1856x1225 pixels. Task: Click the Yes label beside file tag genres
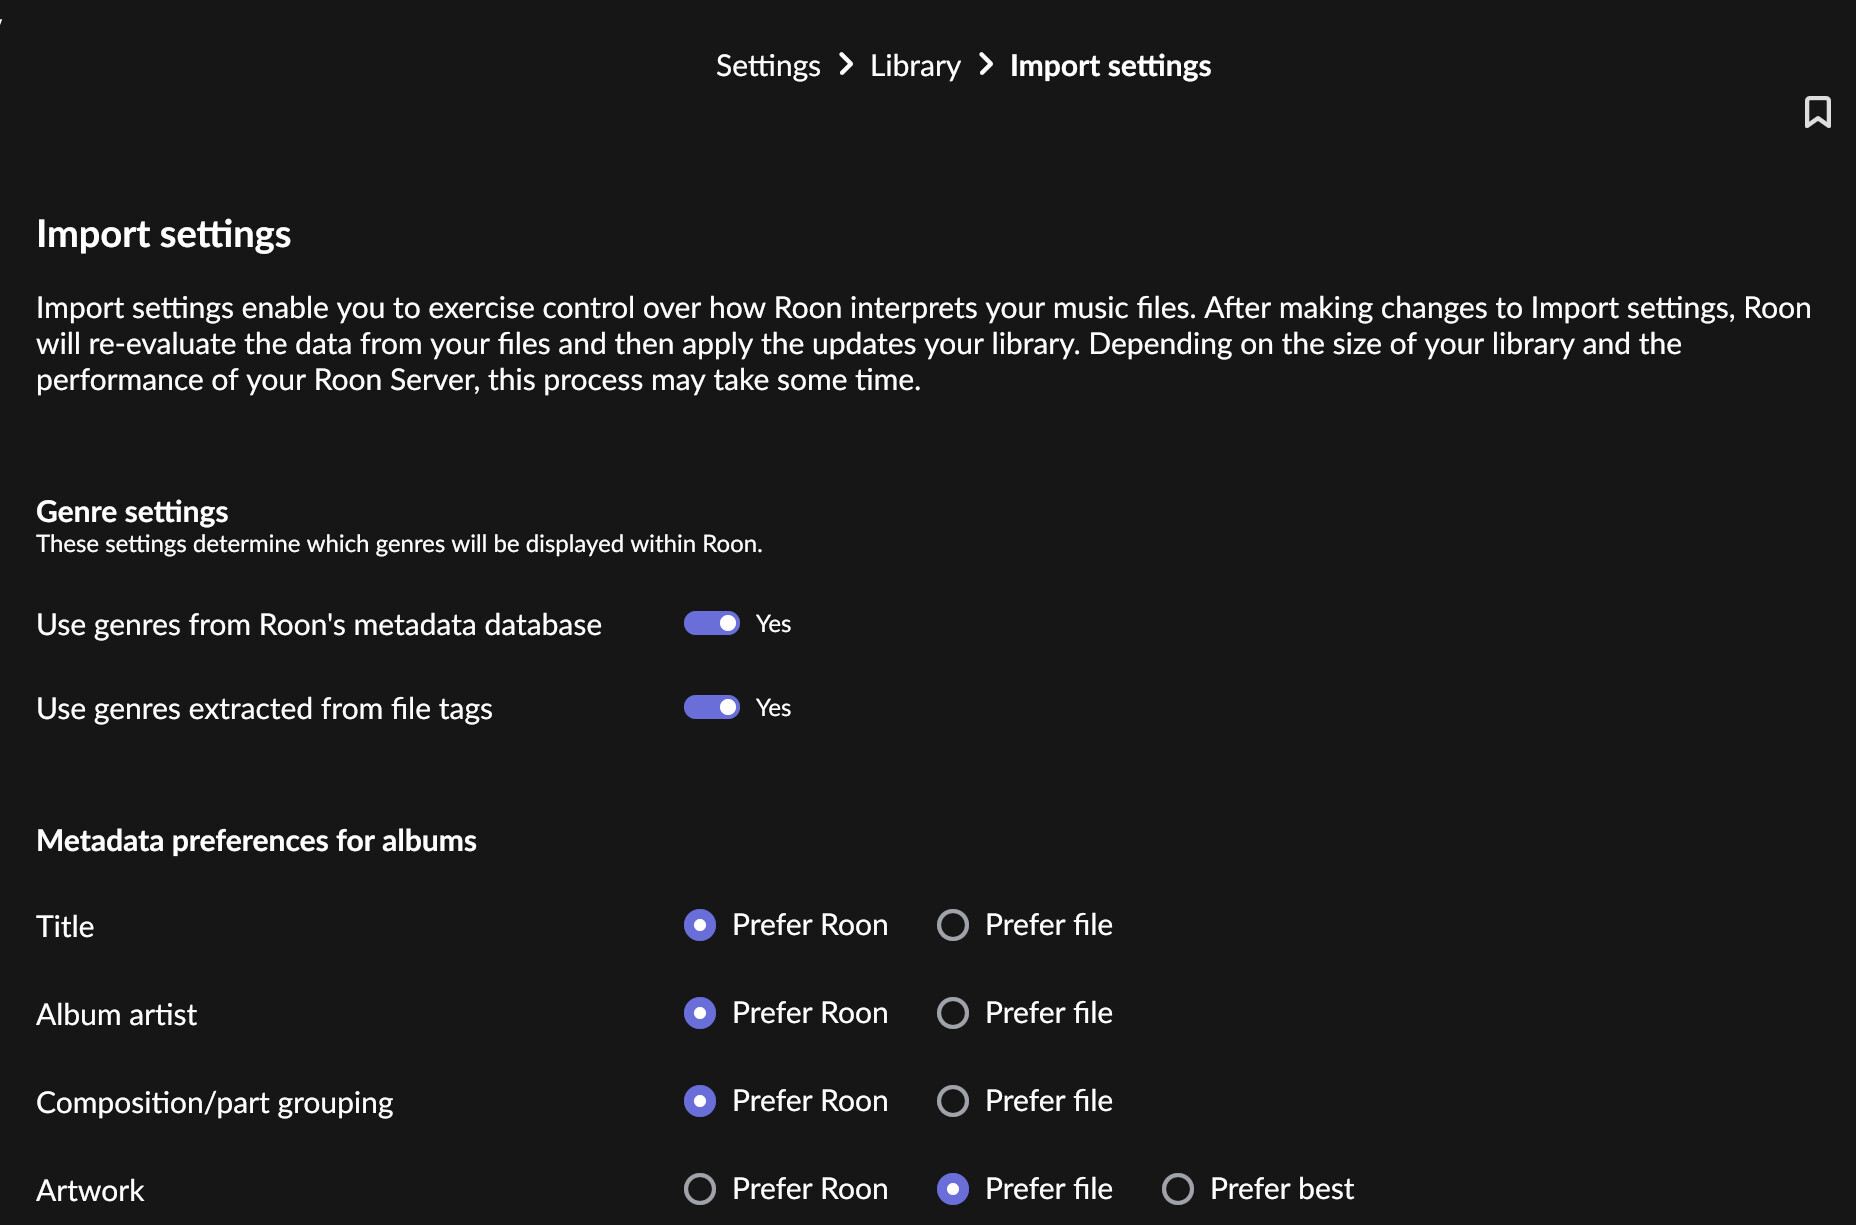773,708
